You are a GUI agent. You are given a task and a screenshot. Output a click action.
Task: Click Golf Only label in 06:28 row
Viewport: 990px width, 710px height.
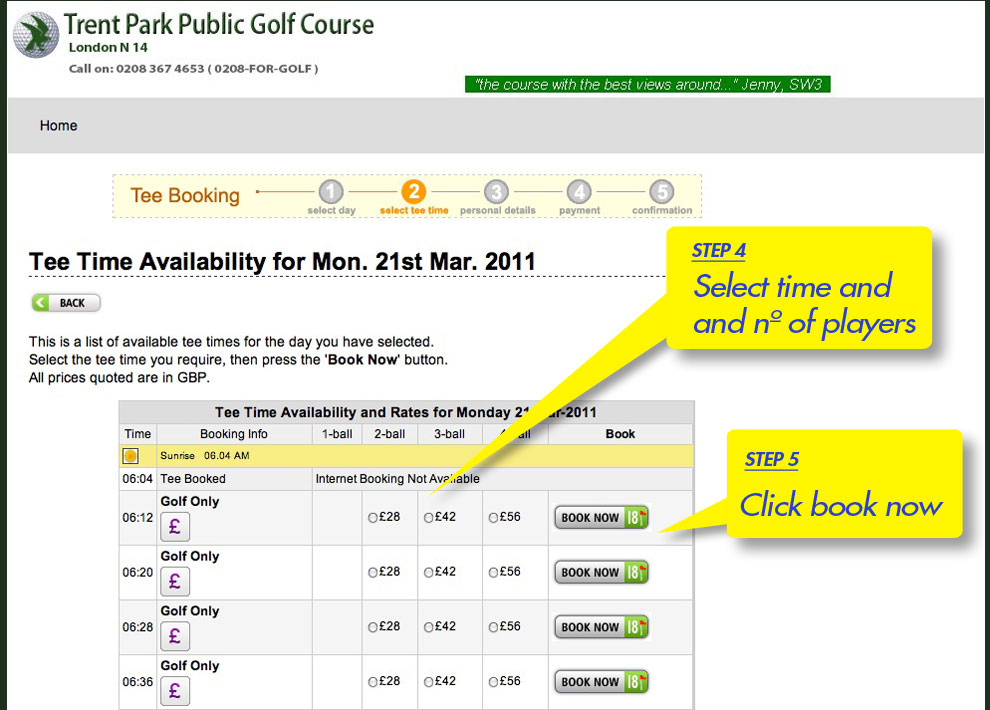coord(189,611)
